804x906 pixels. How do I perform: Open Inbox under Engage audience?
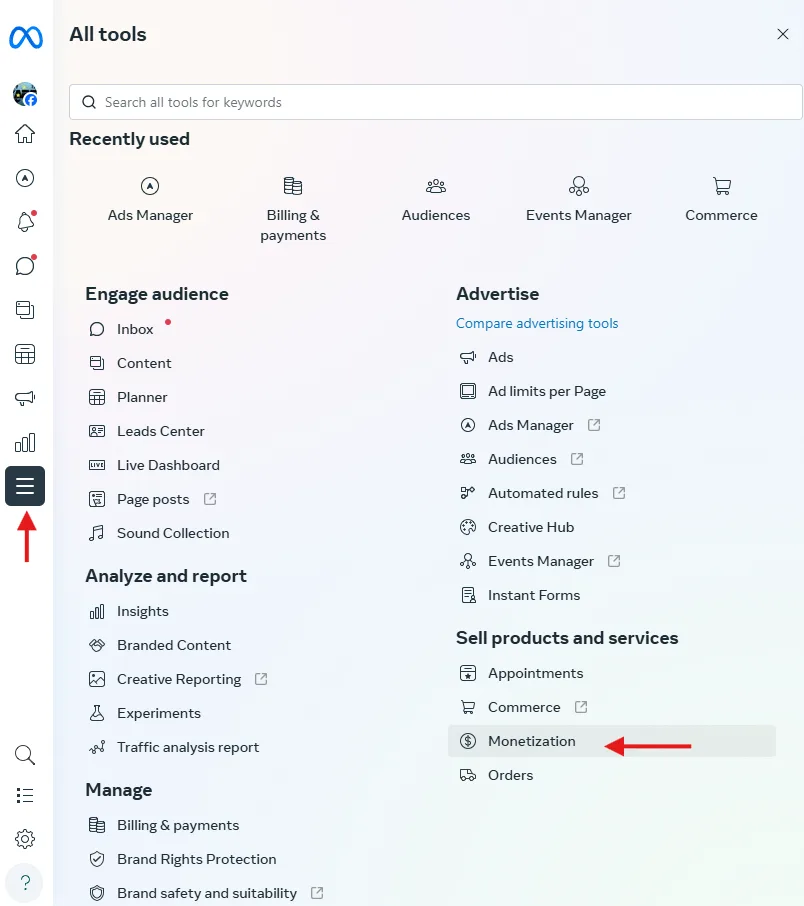click(x=135, y=329)
